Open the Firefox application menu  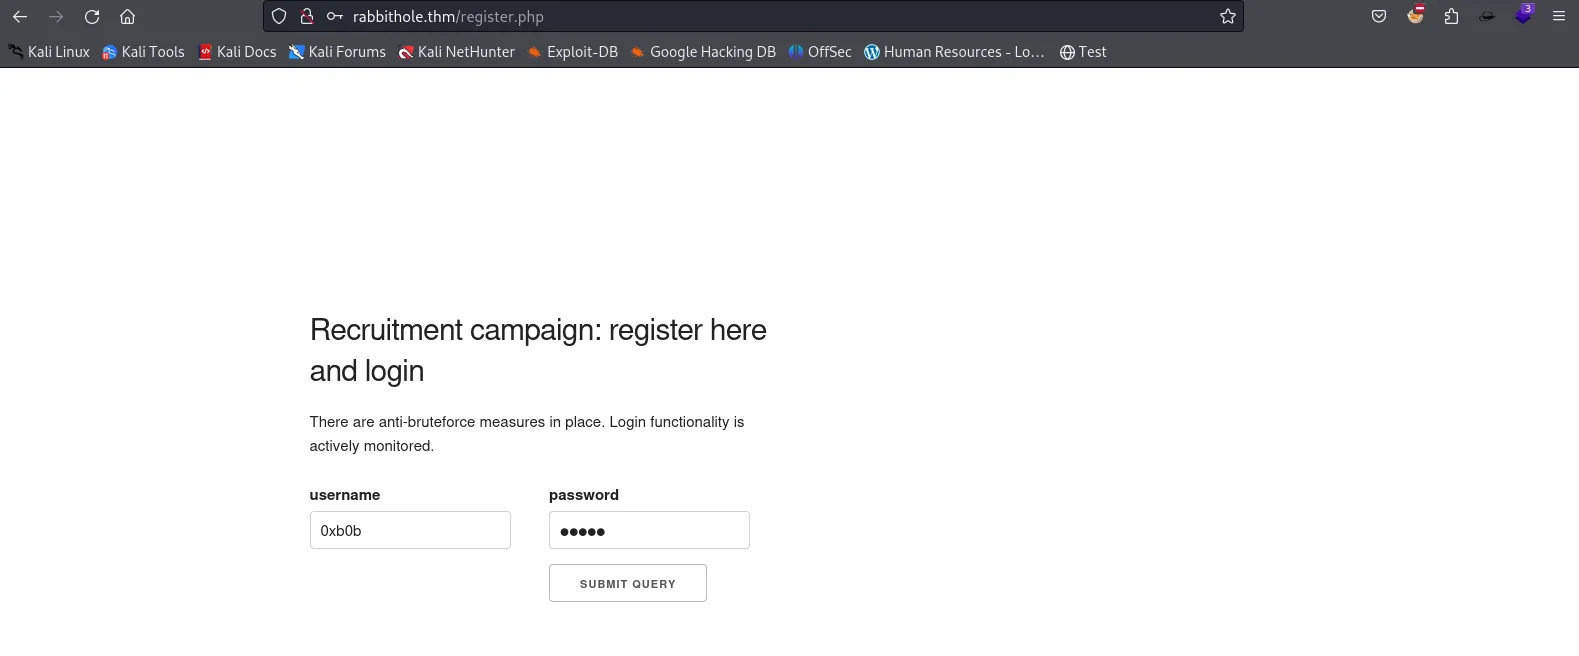coord(1558,17)
